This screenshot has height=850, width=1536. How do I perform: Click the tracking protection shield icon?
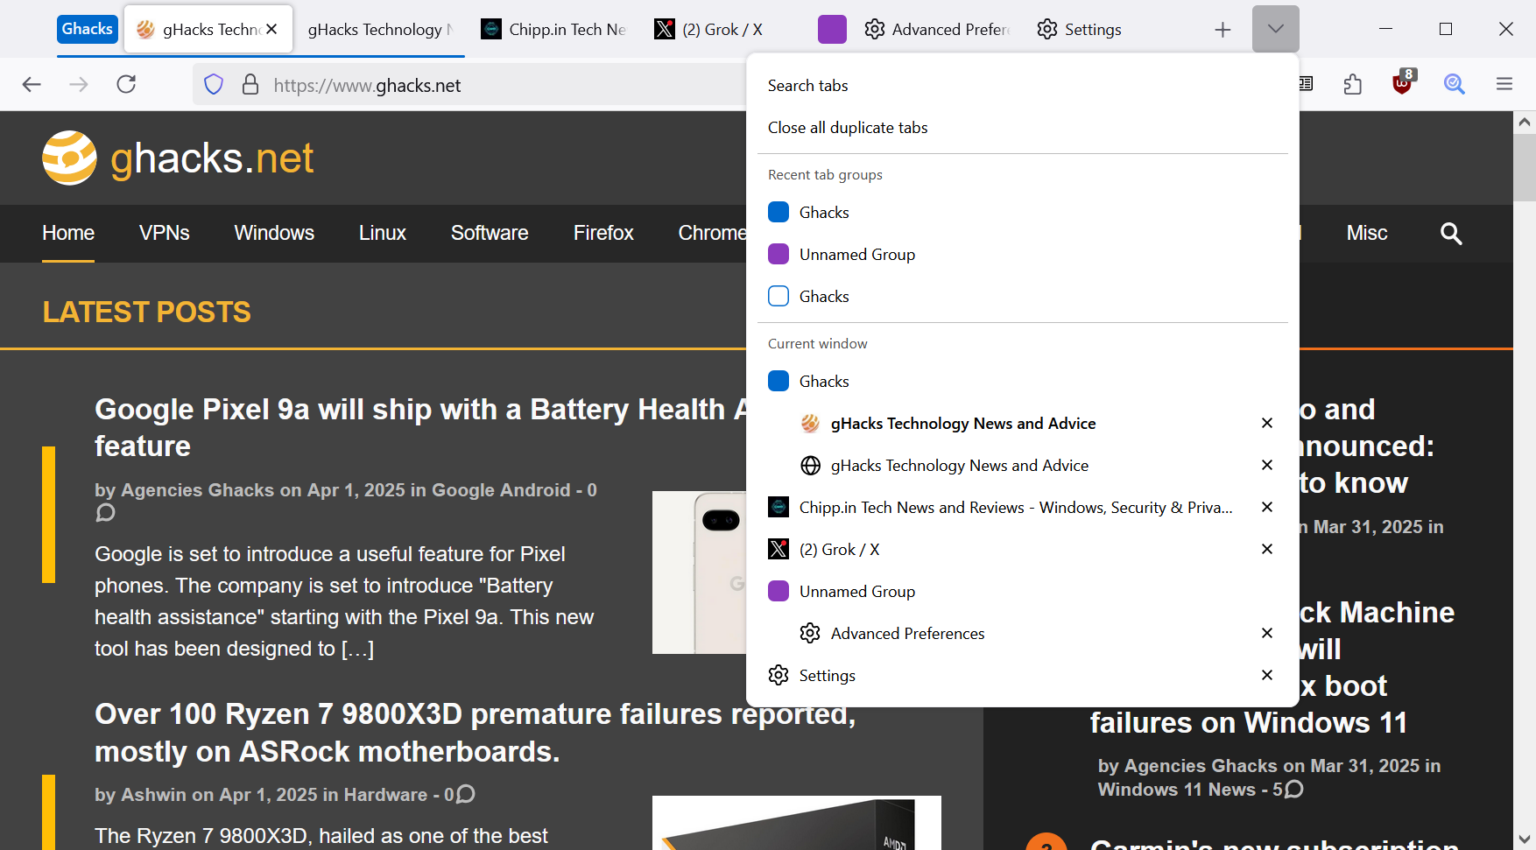click(213, 84)
